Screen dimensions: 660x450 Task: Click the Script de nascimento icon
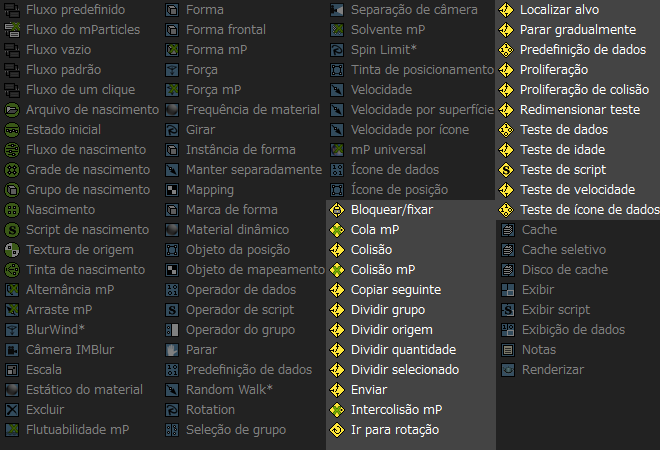click(12, 230)
